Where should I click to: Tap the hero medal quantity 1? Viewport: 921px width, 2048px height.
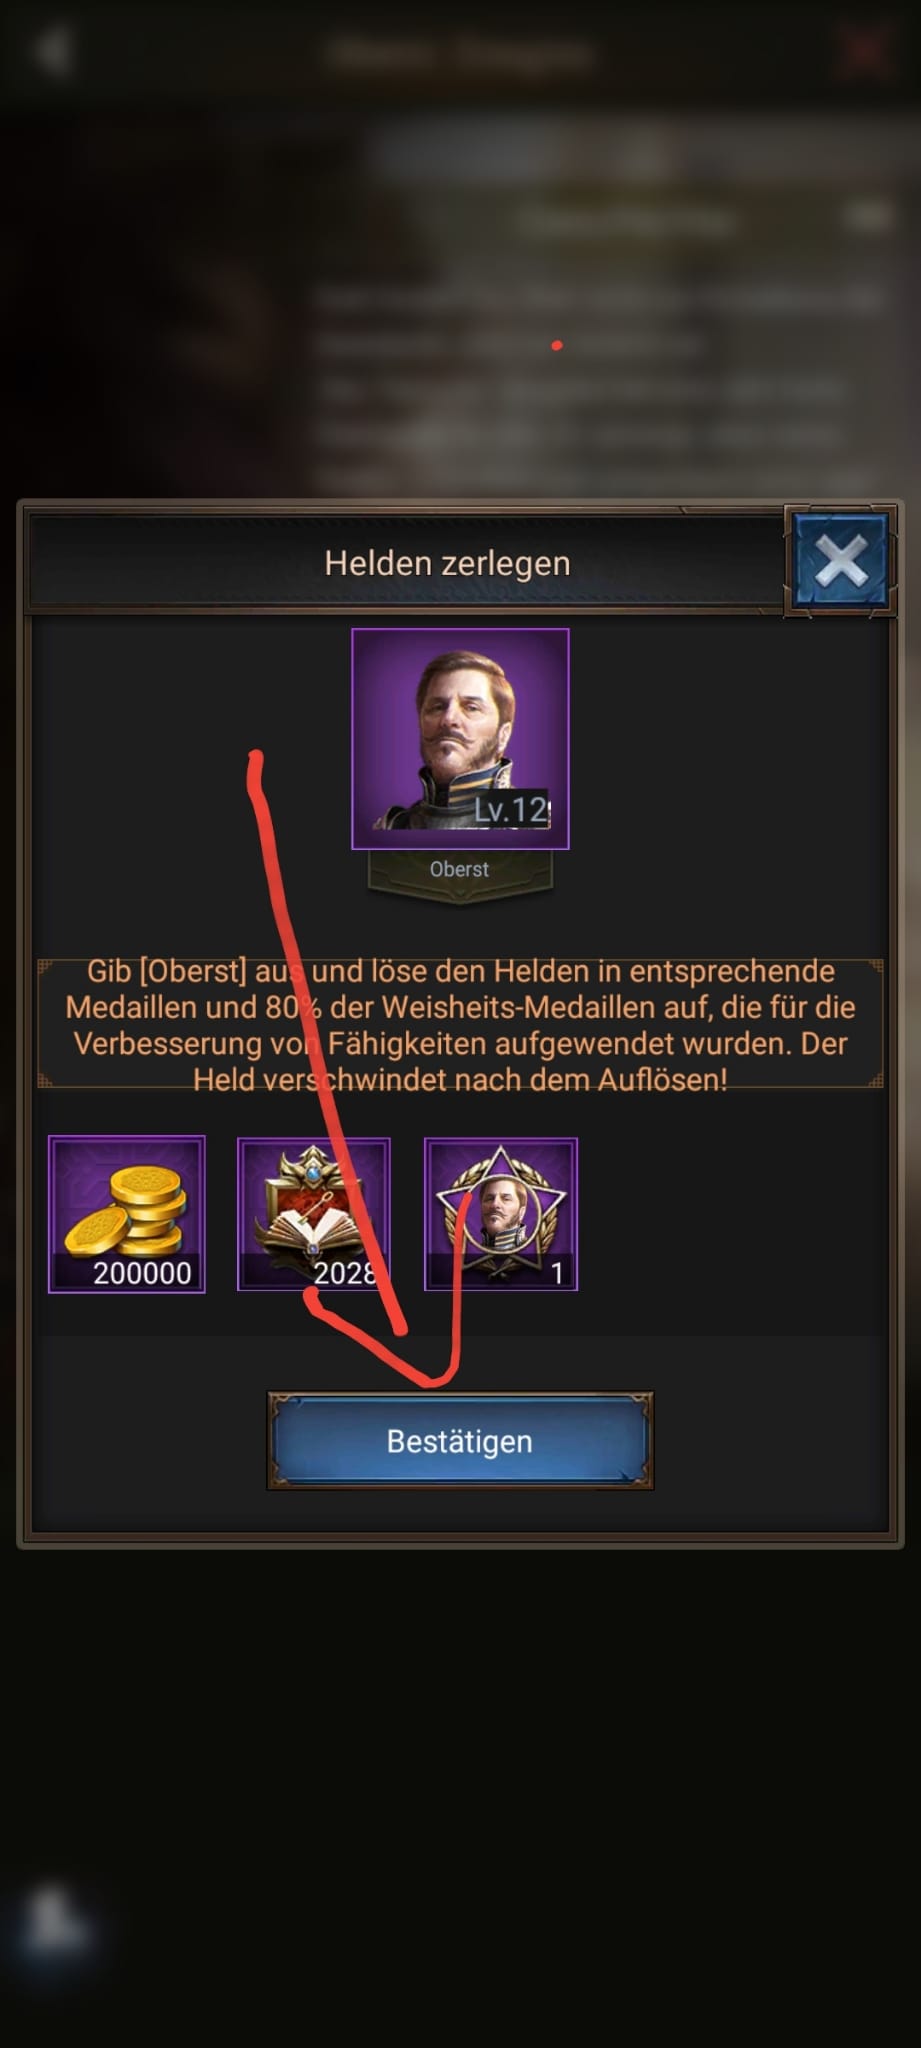click(x=557, y=1273)
